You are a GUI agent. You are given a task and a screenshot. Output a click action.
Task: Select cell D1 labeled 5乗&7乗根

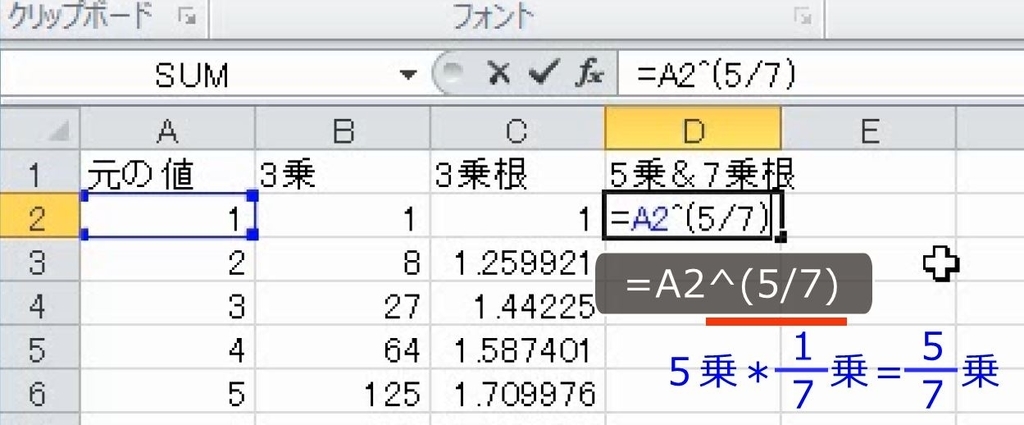pos(693,173)
